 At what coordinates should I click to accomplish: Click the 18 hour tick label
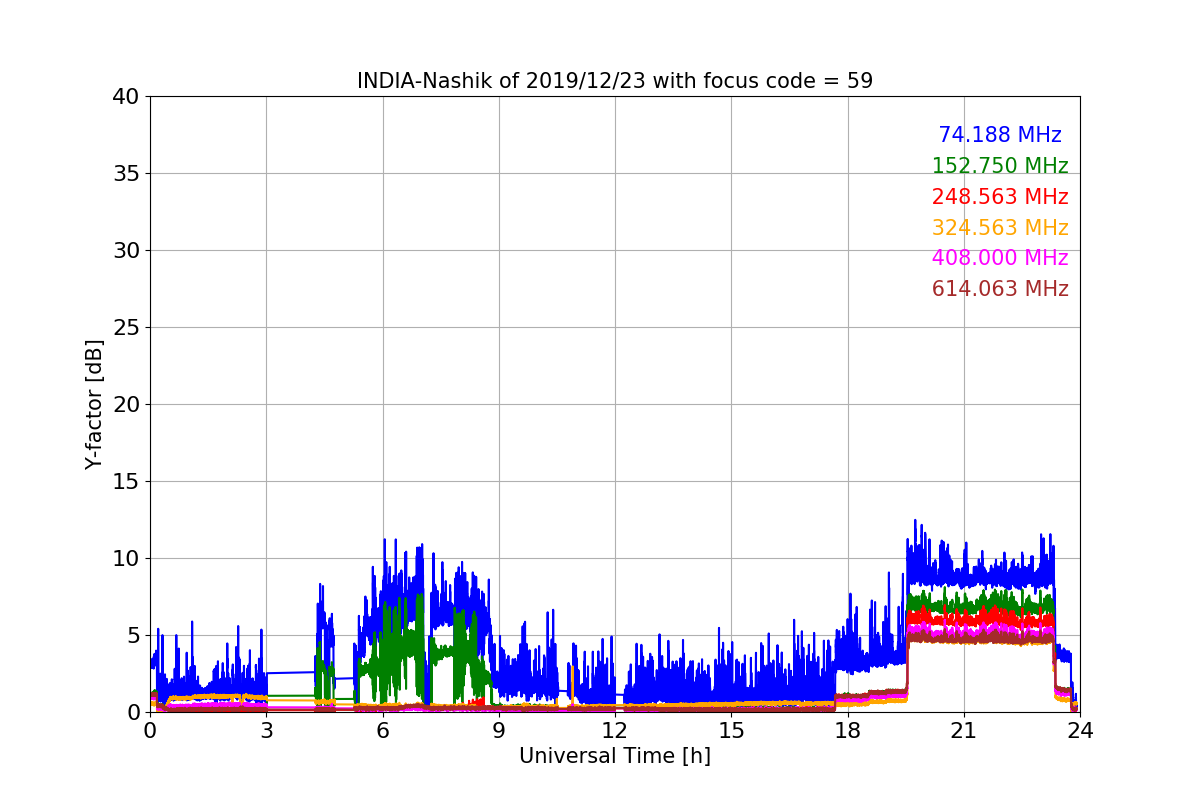pos(847,731)
